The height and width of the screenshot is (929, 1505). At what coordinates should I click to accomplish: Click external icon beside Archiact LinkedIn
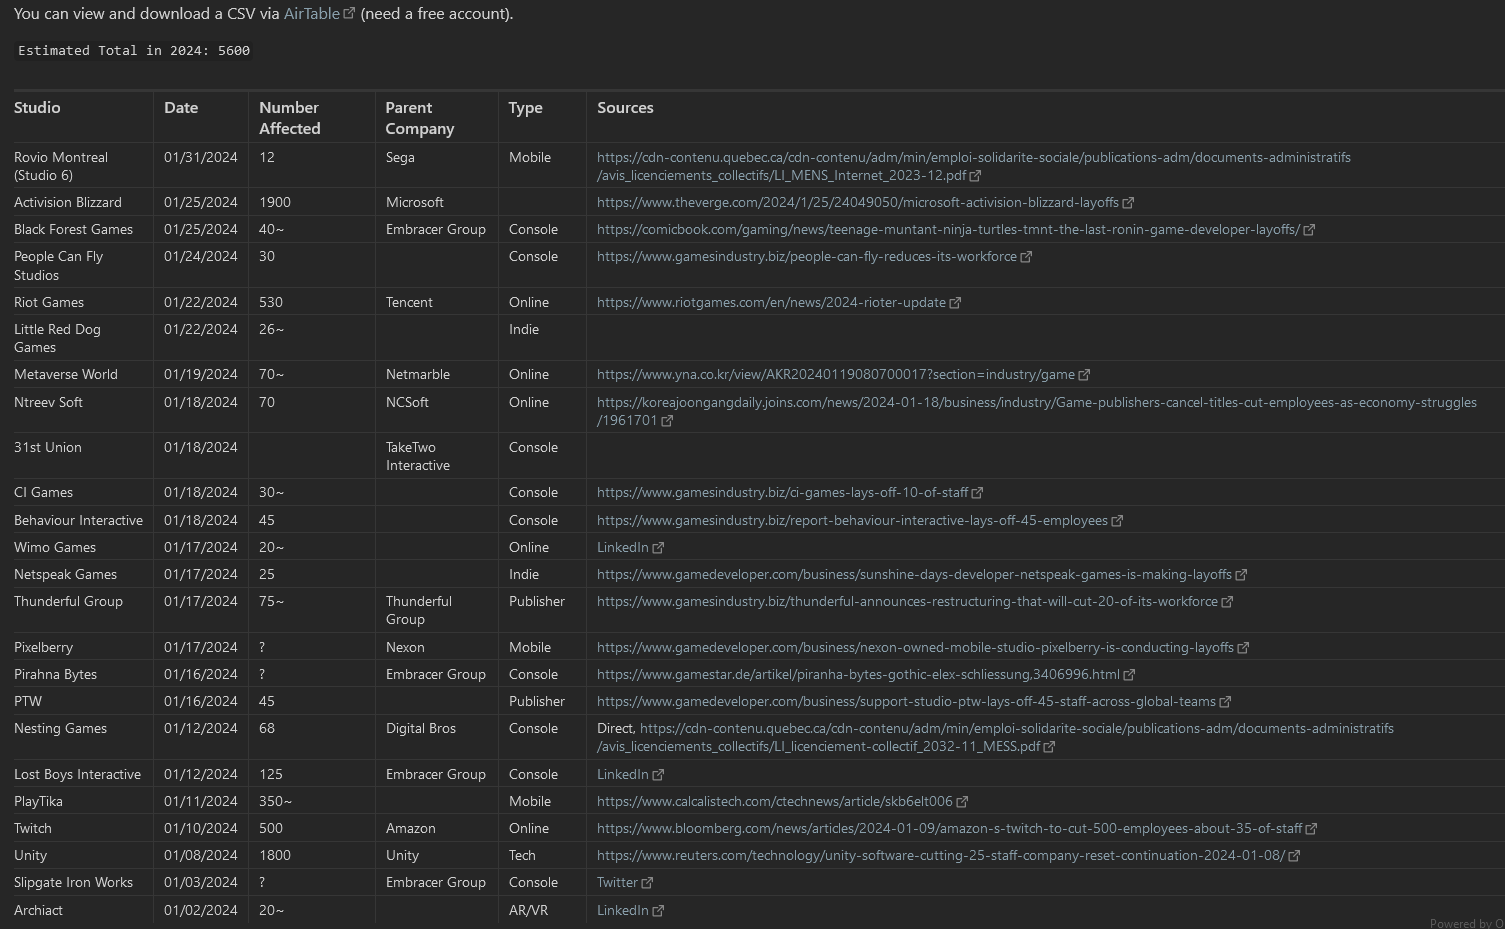pyautogui.click(x=658, y=911)
